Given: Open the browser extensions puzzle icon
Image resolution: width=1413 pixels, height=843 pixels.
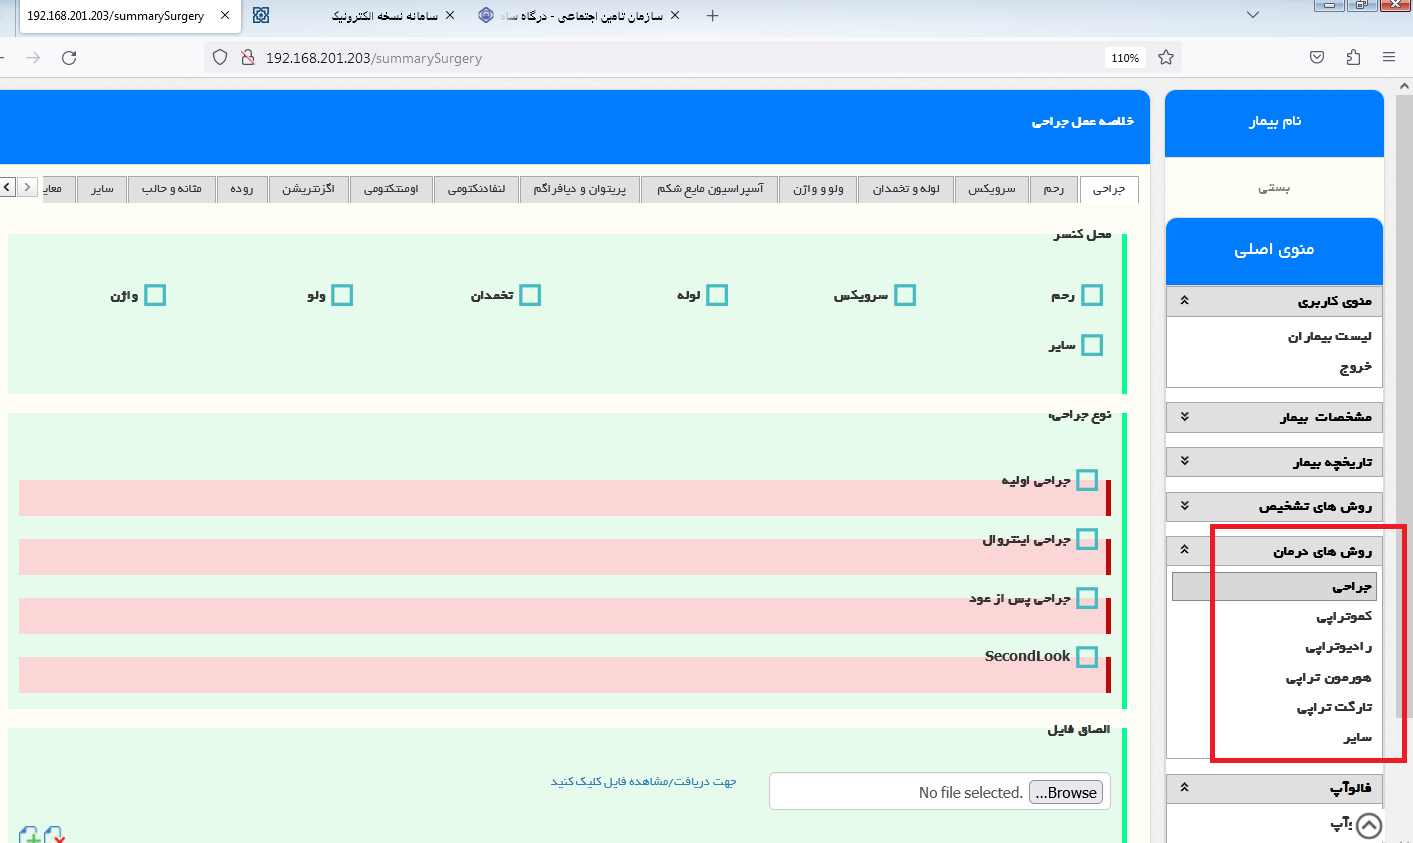Looking at the screenshot, I should [x=1353, y=58].
